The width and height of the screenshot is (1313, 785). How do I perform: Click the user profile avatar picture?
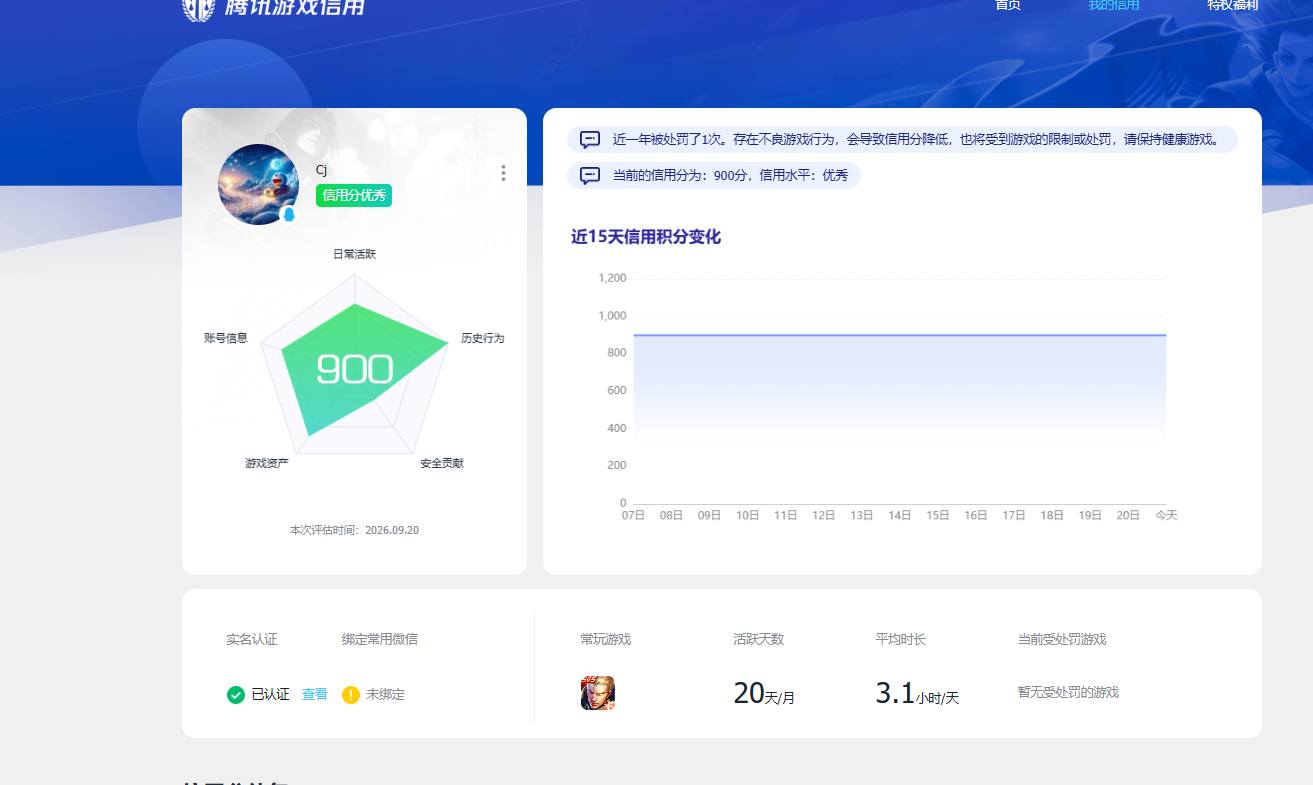point(258,184)
